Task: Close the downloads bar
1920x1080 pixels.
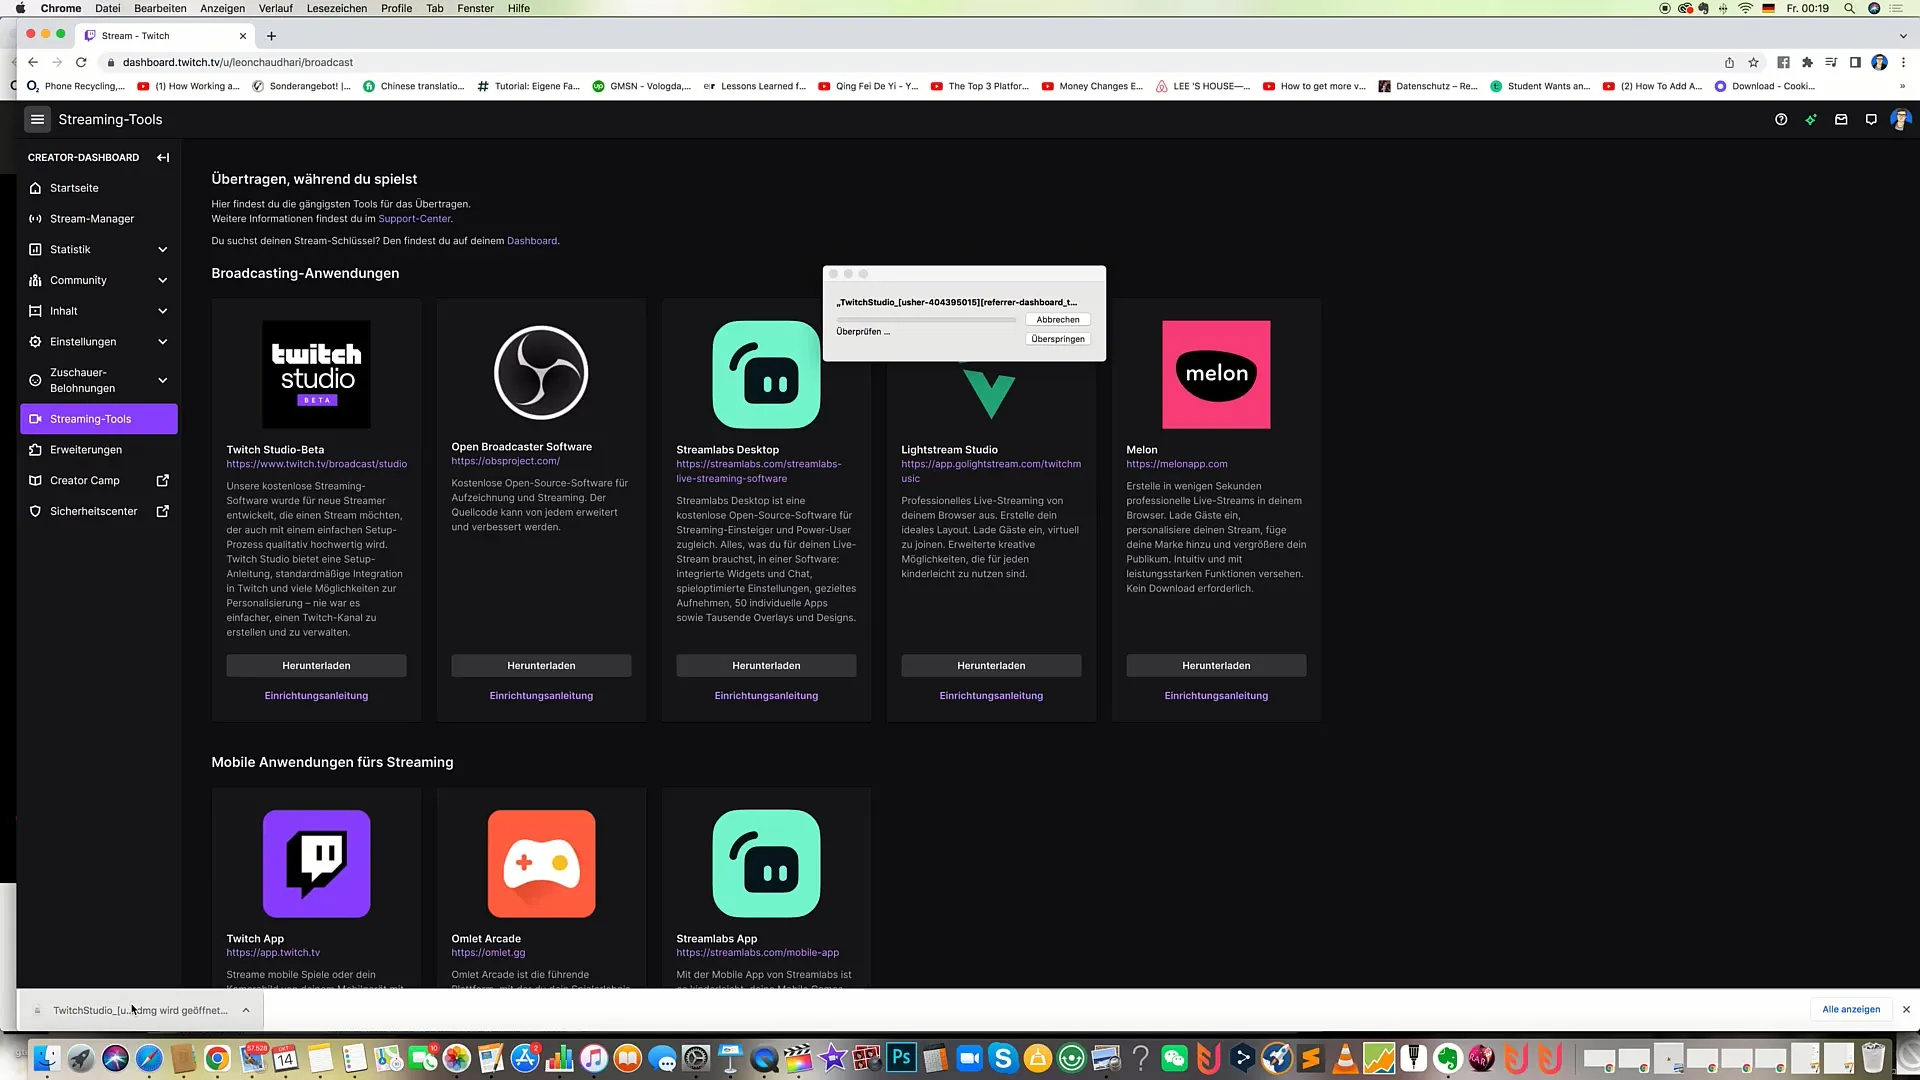Action: [x=1906, y=1009]
